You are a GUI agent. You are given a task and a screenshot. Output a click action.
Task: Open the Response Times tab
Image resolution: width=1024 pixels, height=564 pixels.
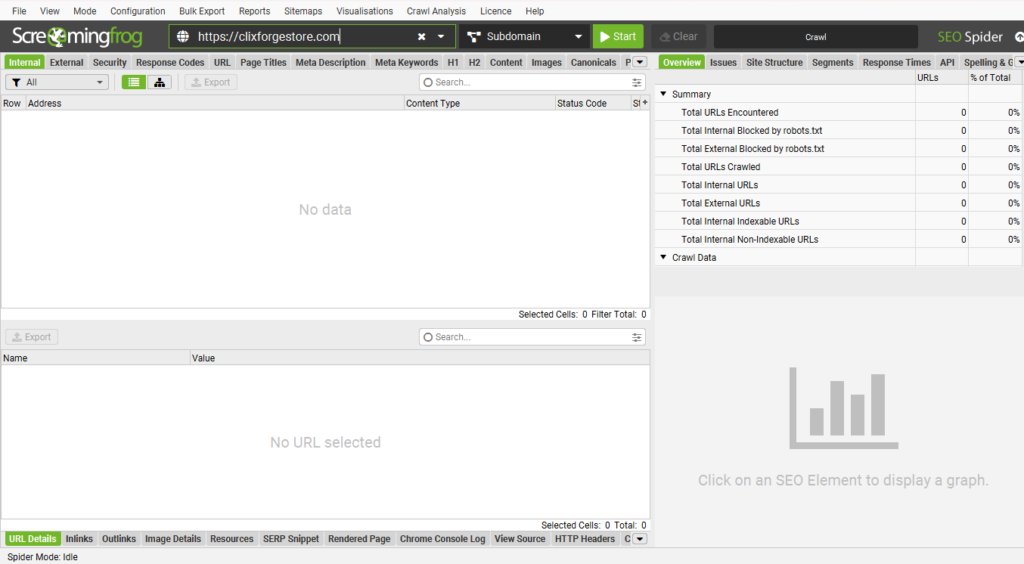click(897, 62)
